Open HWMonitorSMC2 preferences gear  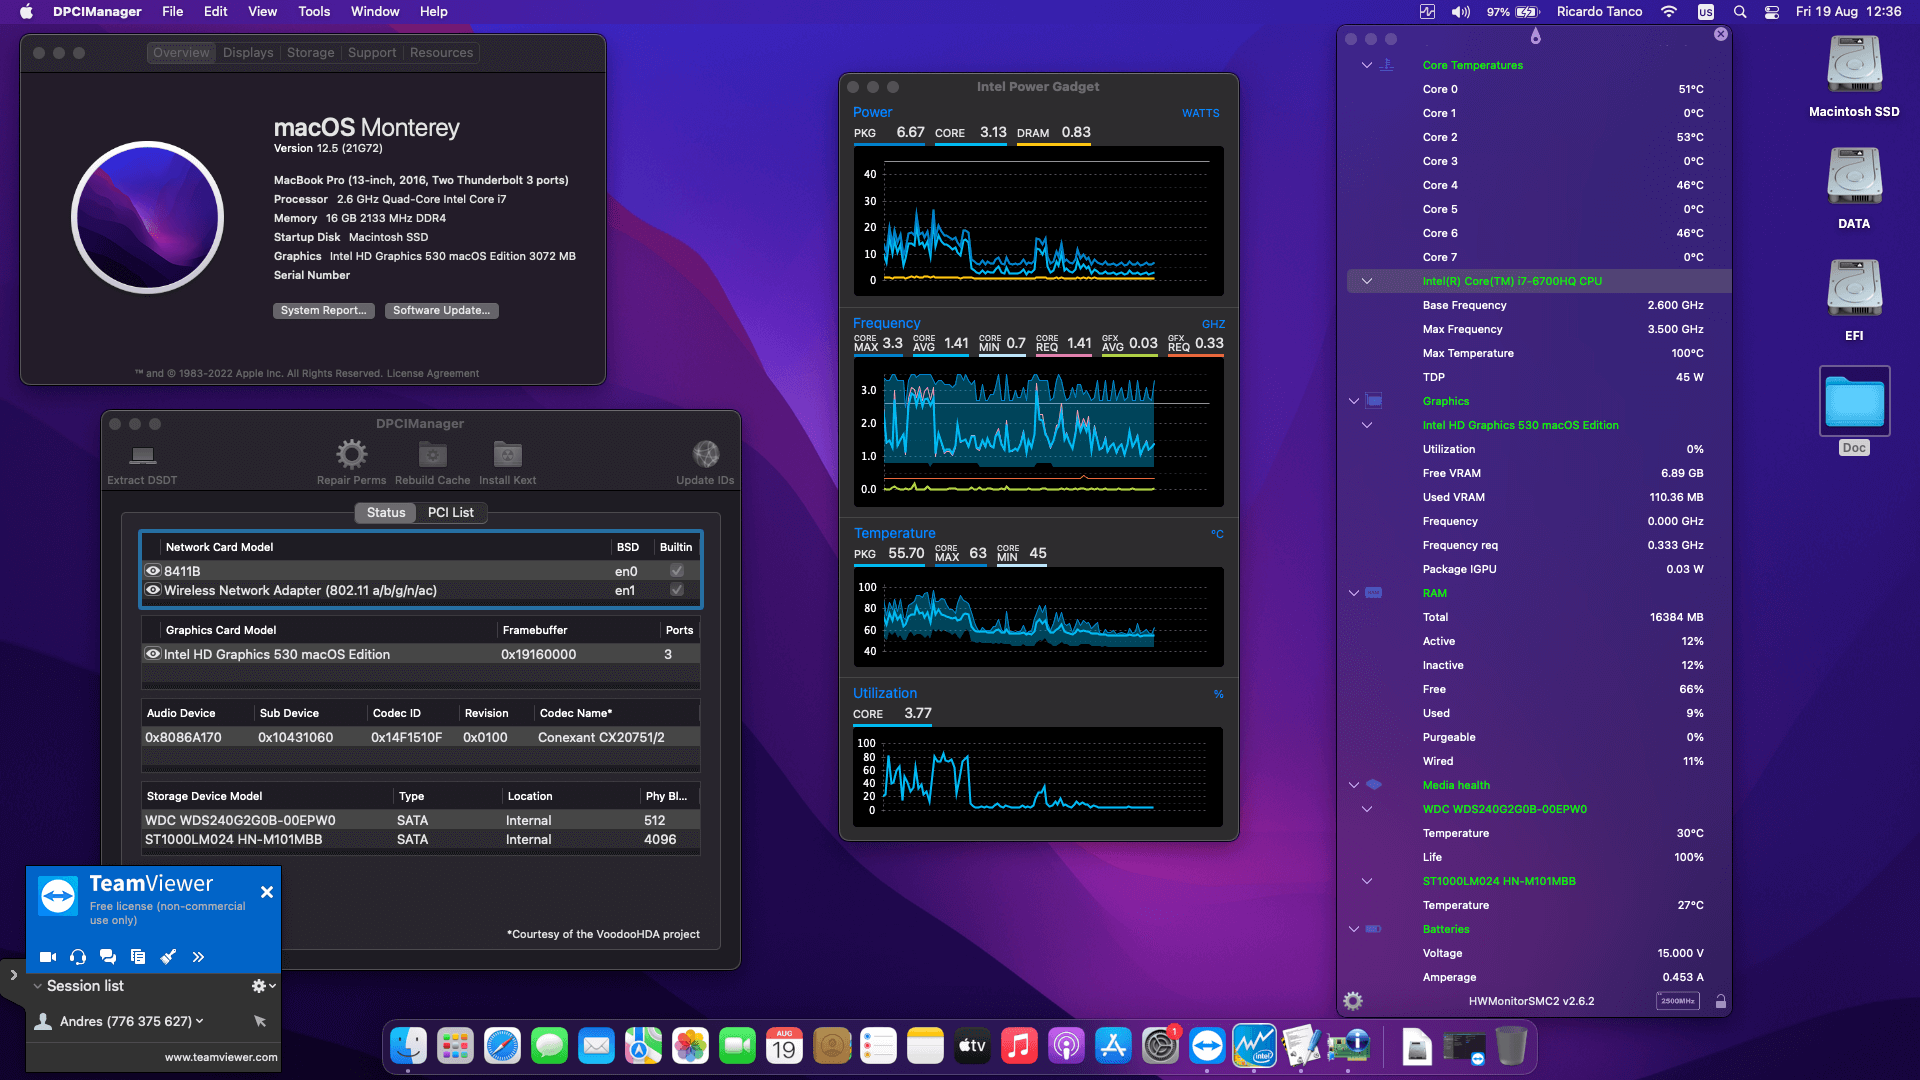tap(1353, 1001)
